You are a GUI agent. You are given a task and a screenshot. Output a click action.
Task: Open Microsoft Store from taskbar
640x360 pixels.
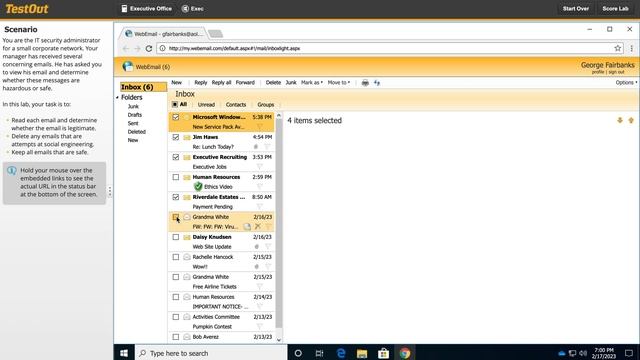click(383, 353)
